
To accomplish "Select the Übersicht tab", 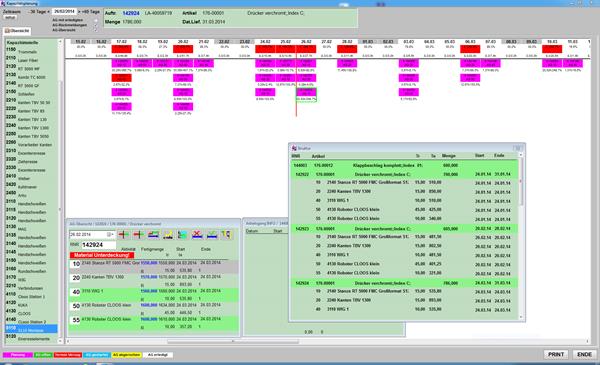I will [17, 31].
